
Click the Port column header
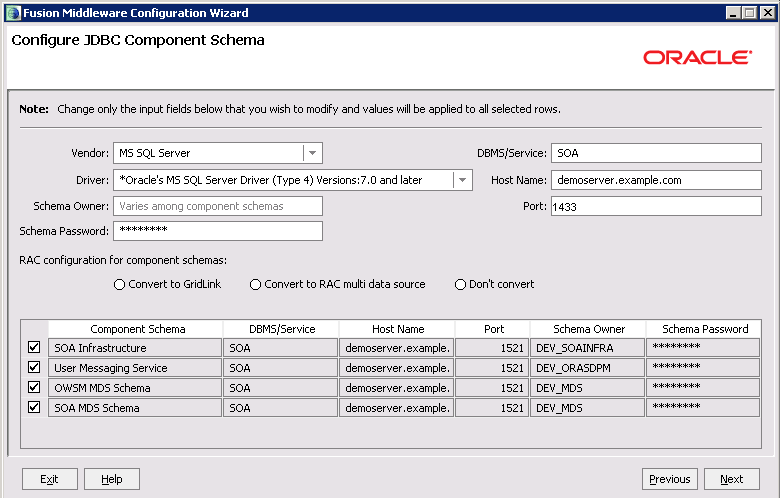[492, 329]
